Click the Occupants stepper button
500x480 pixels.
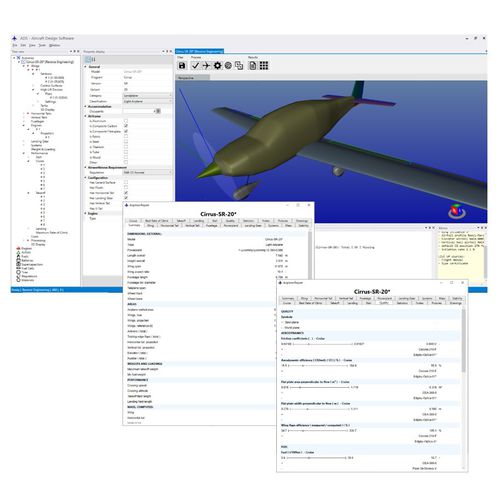coord(158,111)
